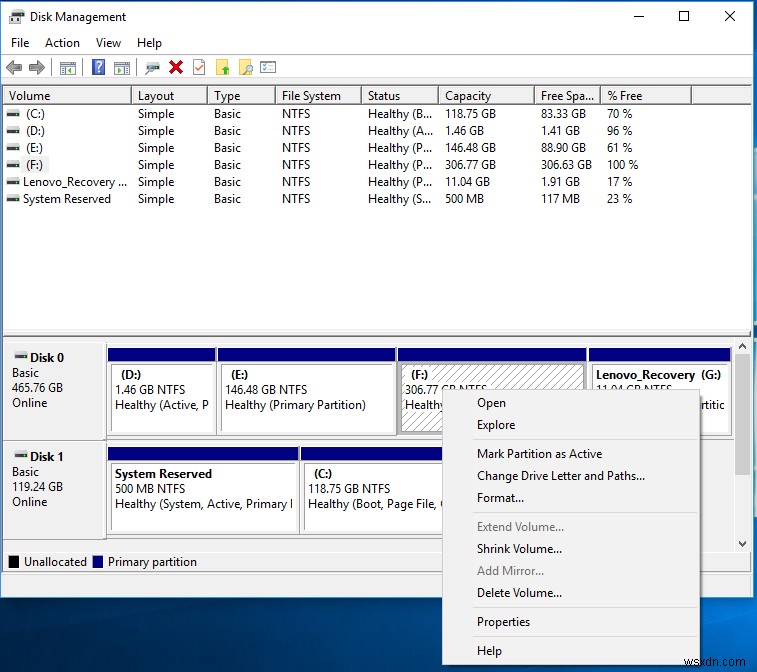Viewport: 757px width, 672px height.
Task: Click the graphical pane scroll up arrow
Action: click(743, 347)
